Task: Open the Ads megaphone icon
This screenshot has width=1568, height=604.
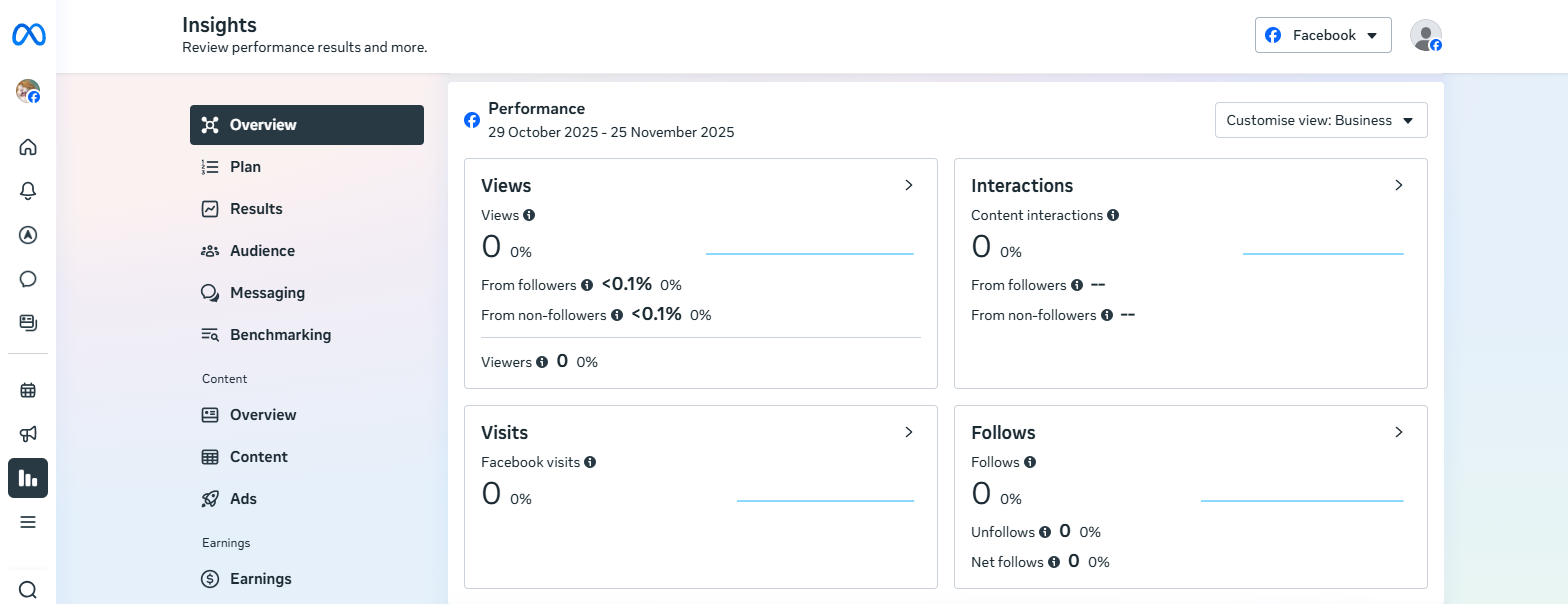Action: 28,434
